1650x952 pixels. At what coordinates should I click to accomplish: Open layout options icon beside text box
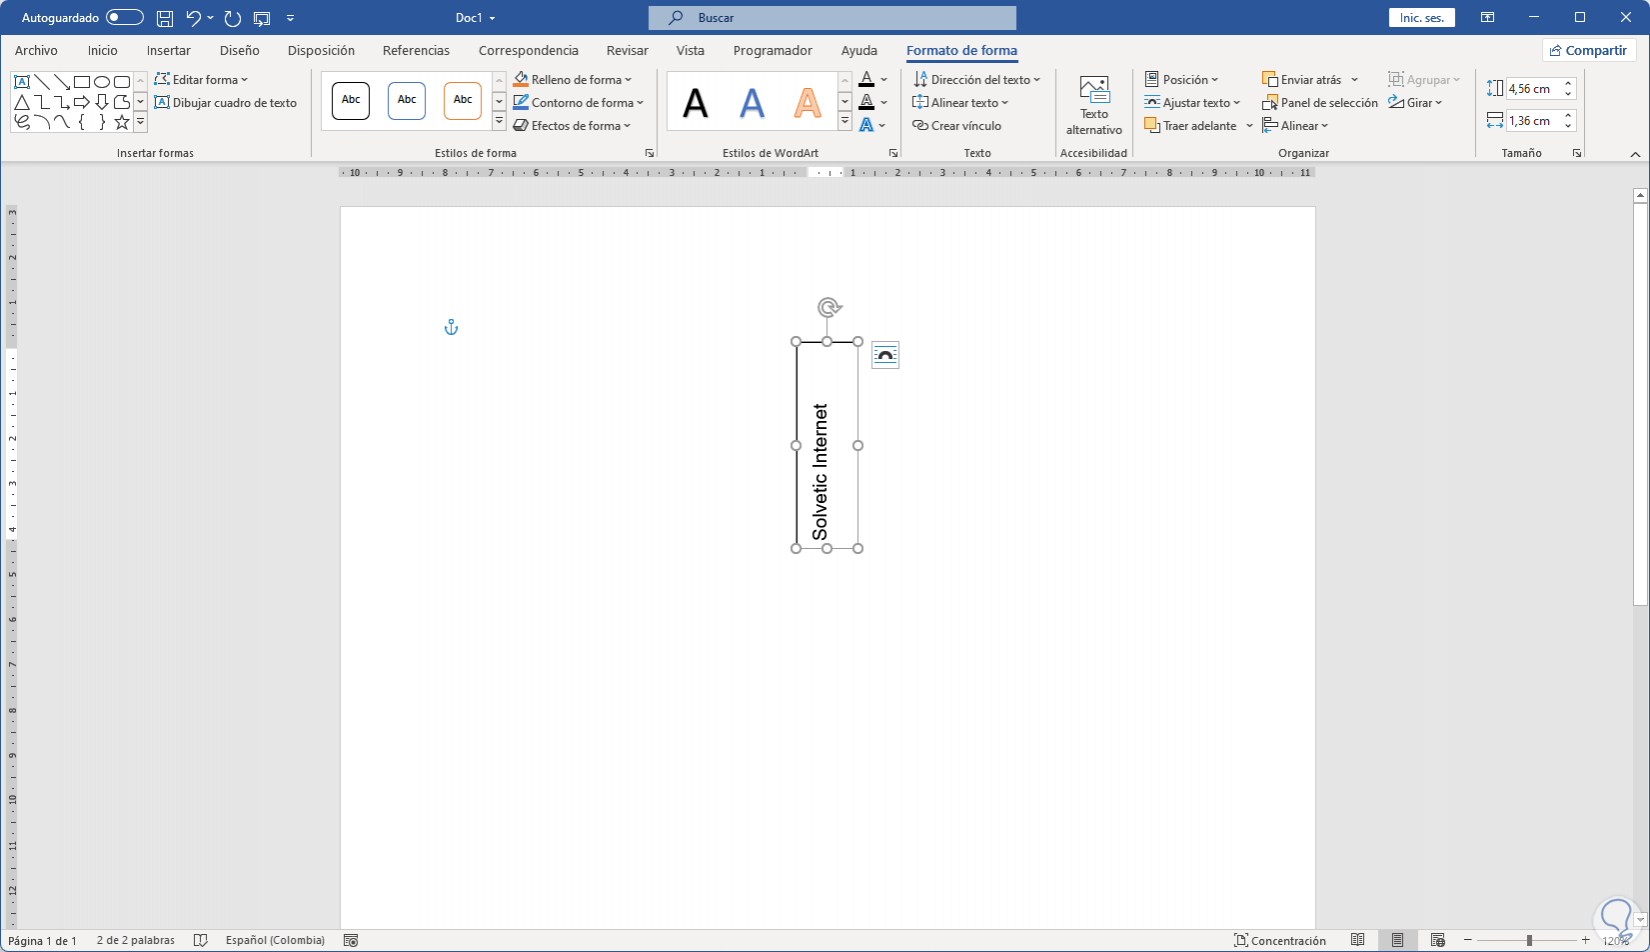click(x=885, y=355)
